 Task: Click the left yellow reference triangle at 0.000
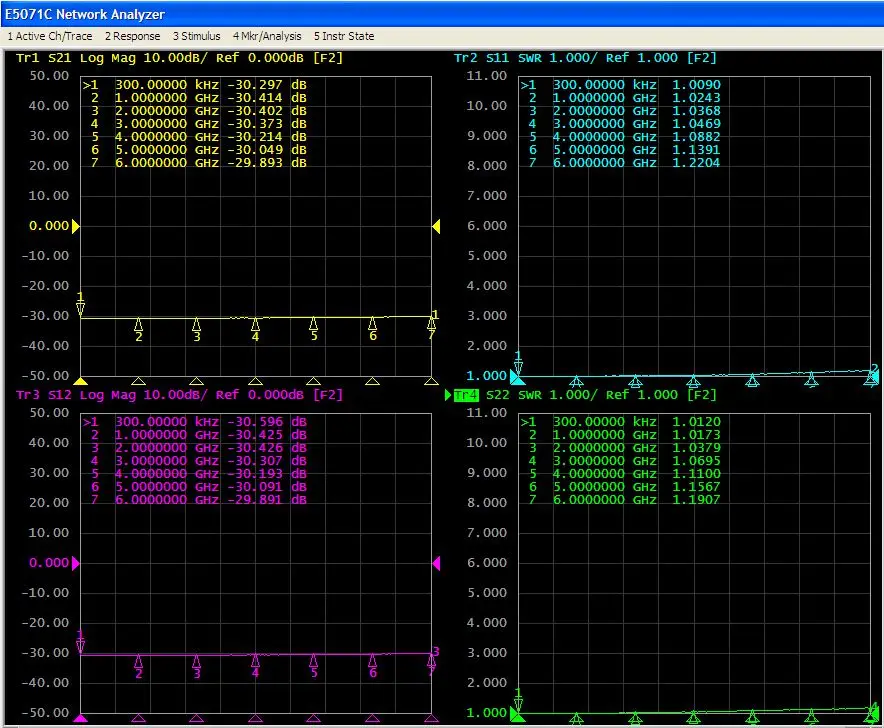(76, 226)
